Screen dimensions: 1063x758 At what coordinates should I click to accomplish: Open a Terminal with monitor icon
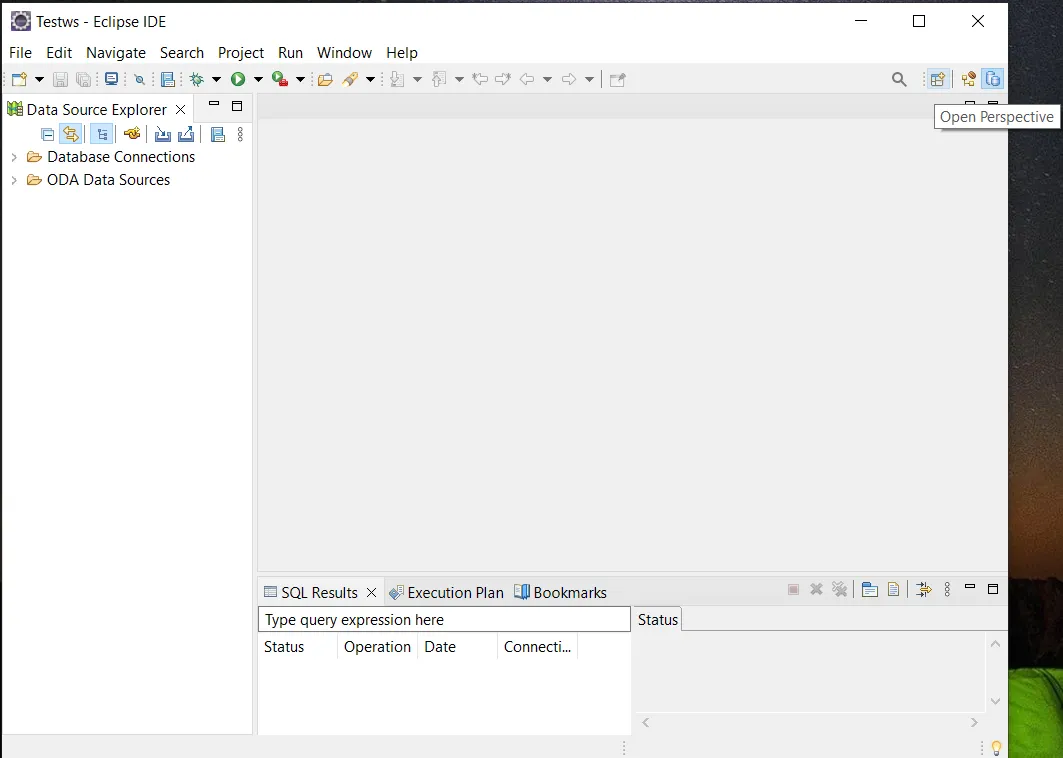tap(112, 79)
